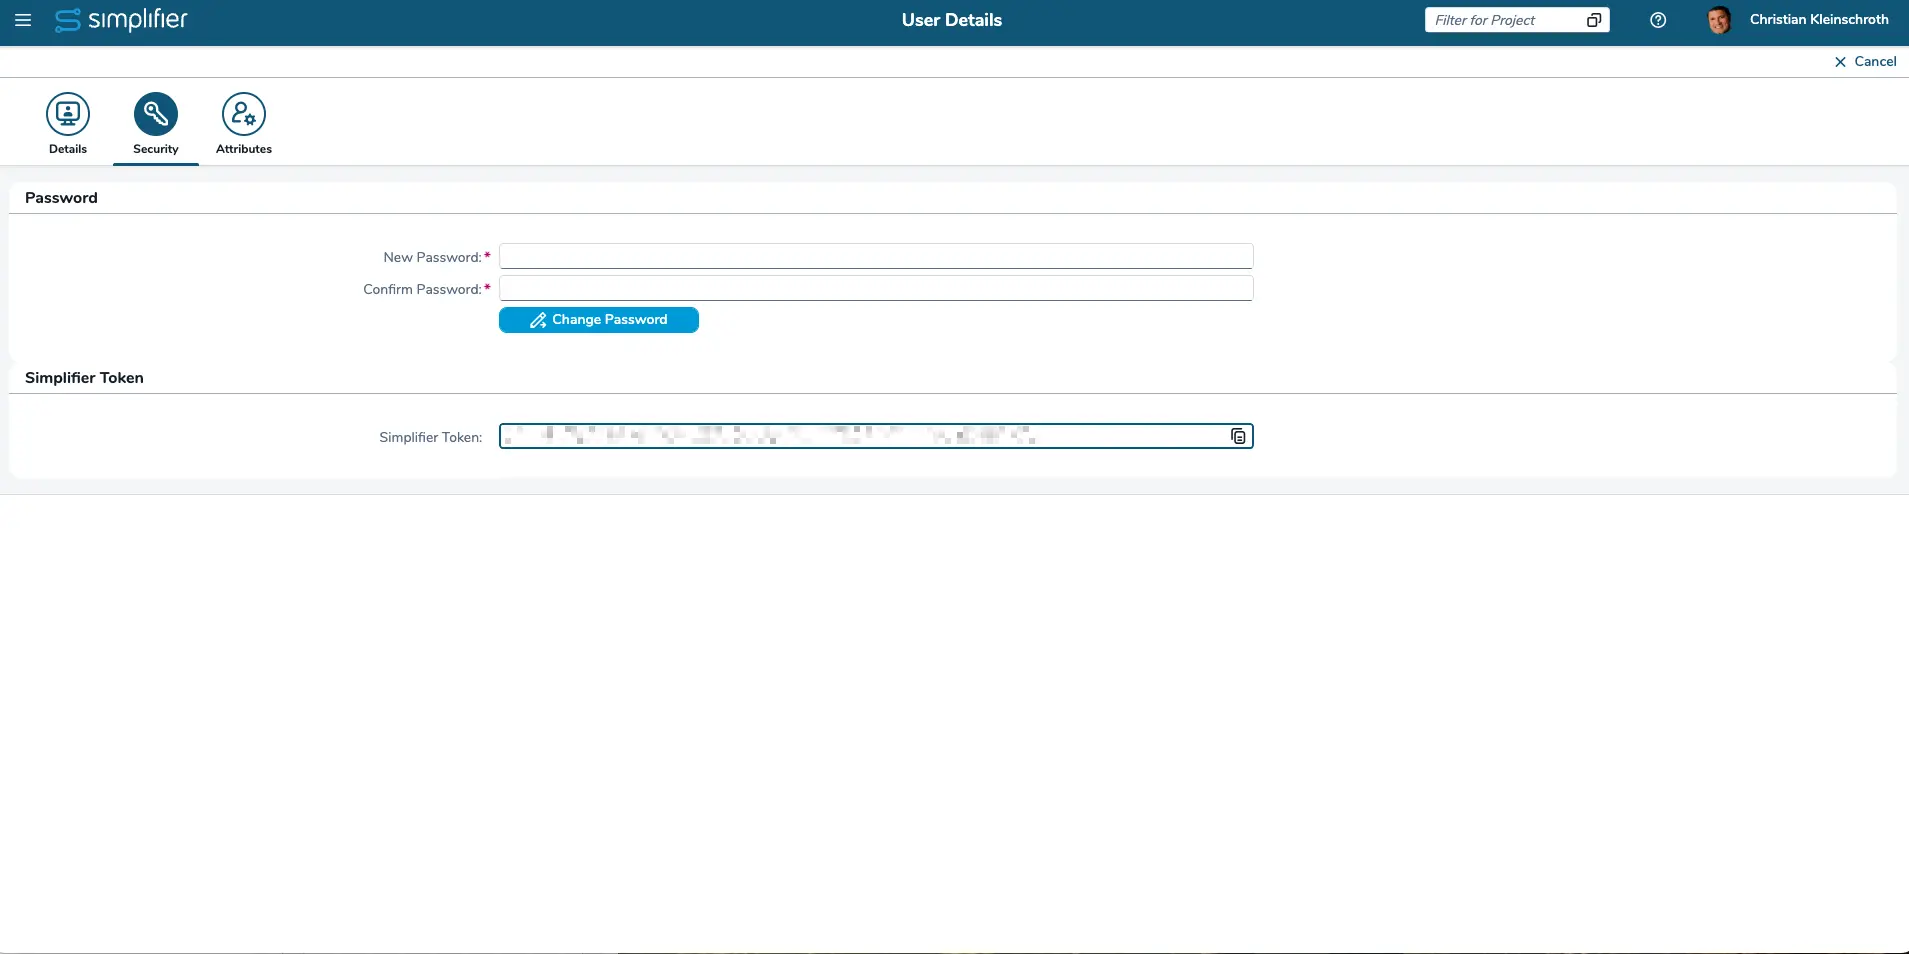Click the Confirm Password field label
Image resolution: width=1909 pixels, height=954 pixels.
[422, 290]
